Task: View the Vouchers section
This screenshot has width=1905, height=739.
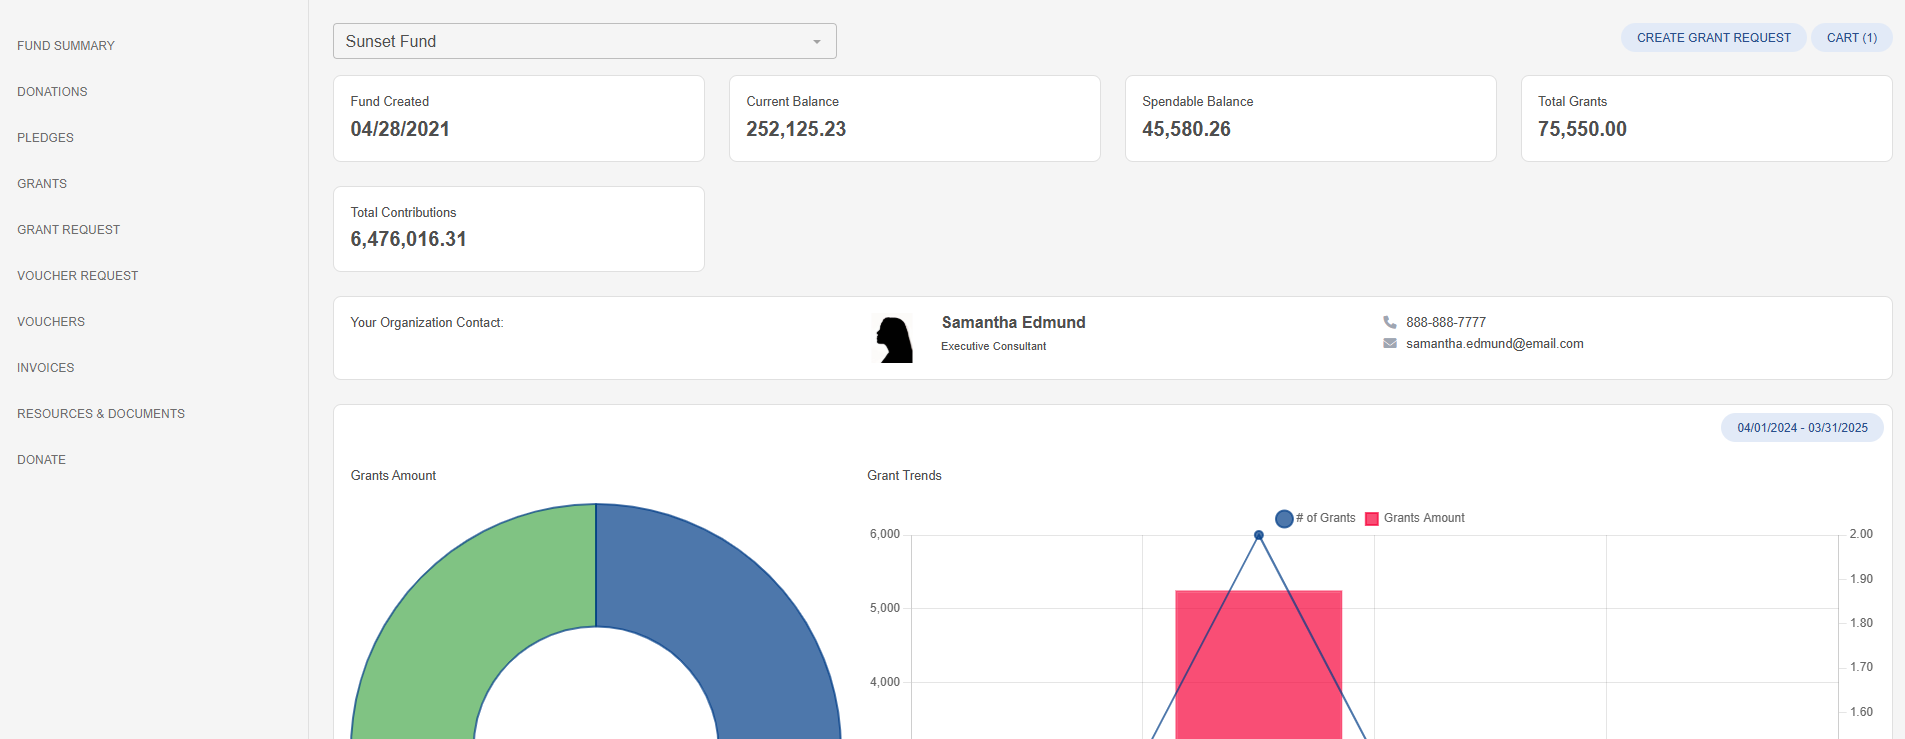Action: (x=51, y=322)
